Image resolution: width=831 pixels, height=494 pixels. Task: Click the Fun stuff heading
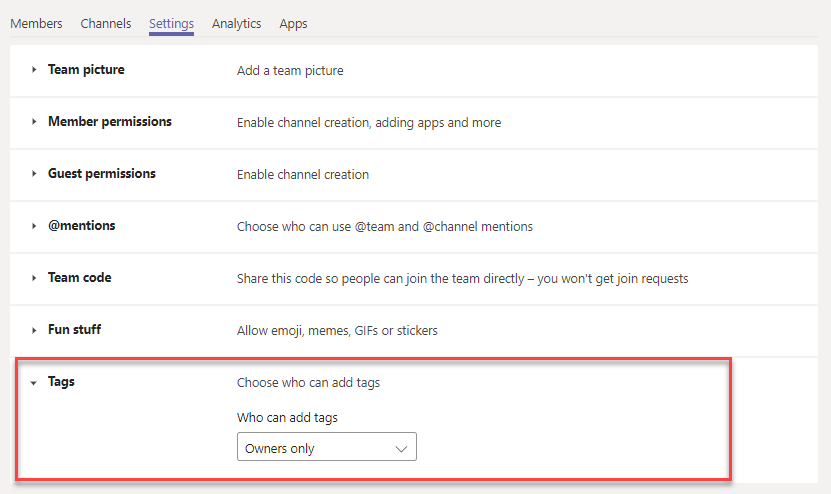click(x=74, y=329)
